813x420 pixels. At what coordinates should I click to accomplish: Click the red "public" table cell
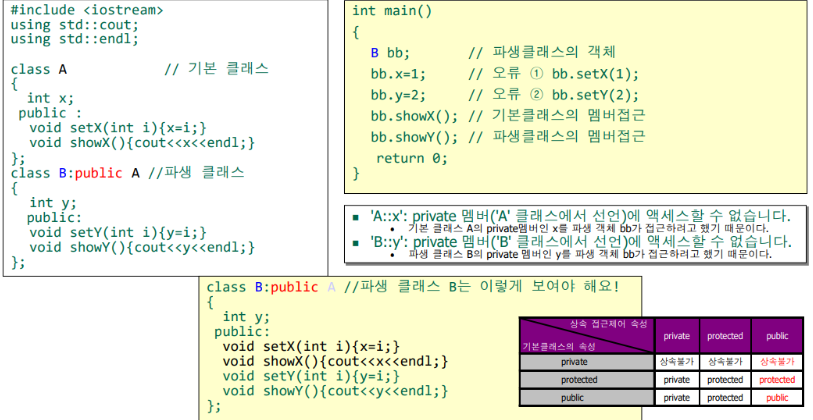777,398
